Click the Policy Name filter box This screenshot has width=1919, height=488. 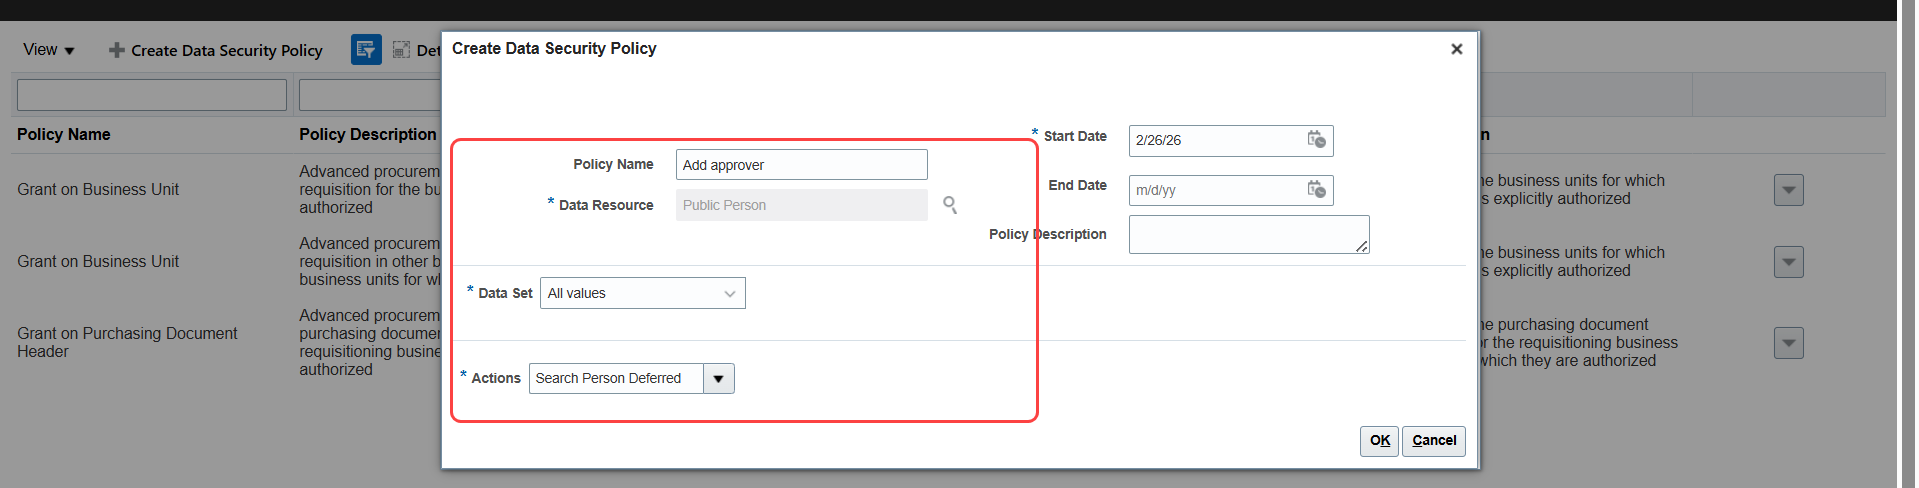[x=152, y=95]
